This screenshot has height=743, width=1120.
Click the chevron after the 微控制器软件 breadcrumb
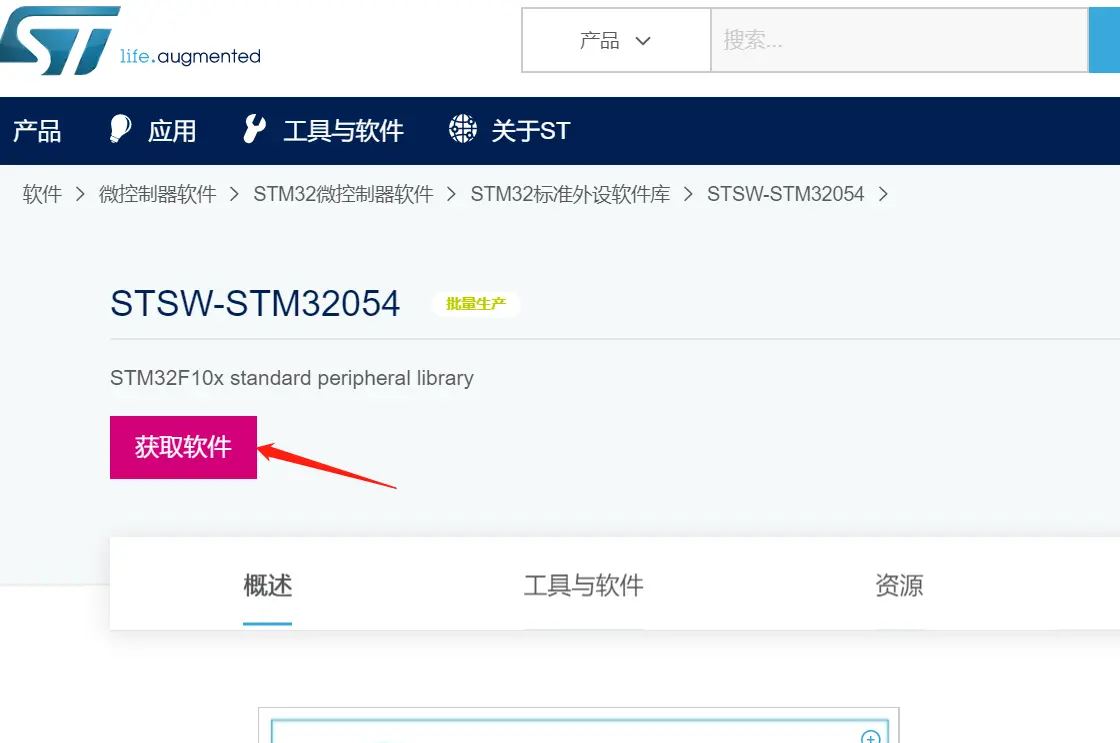click(x=234, y=194)
